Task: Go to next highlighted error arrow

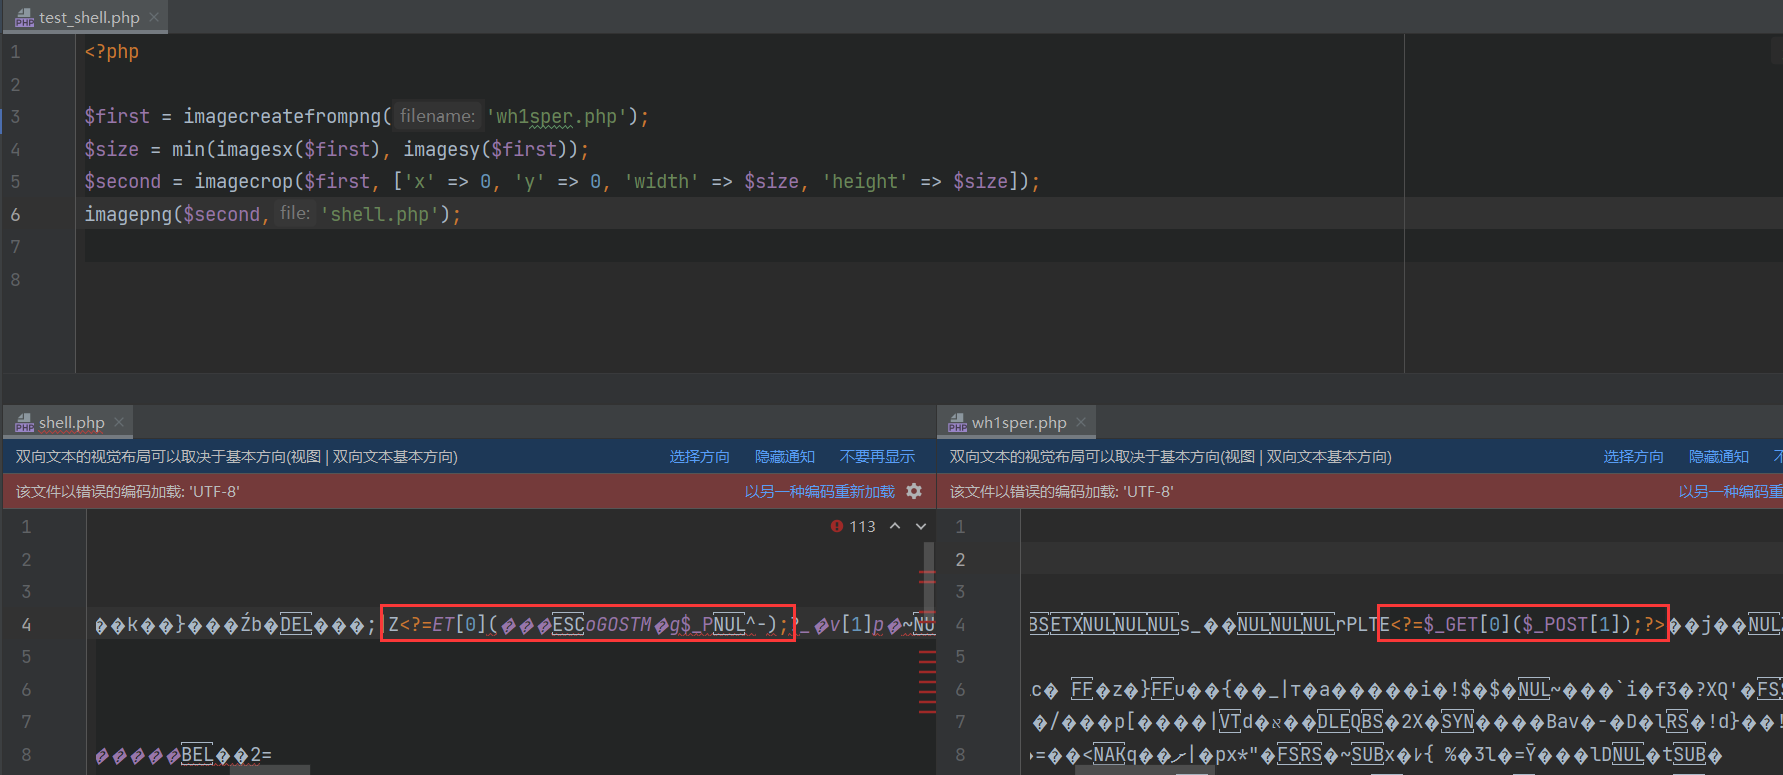Action: click(x=921, y=526)
